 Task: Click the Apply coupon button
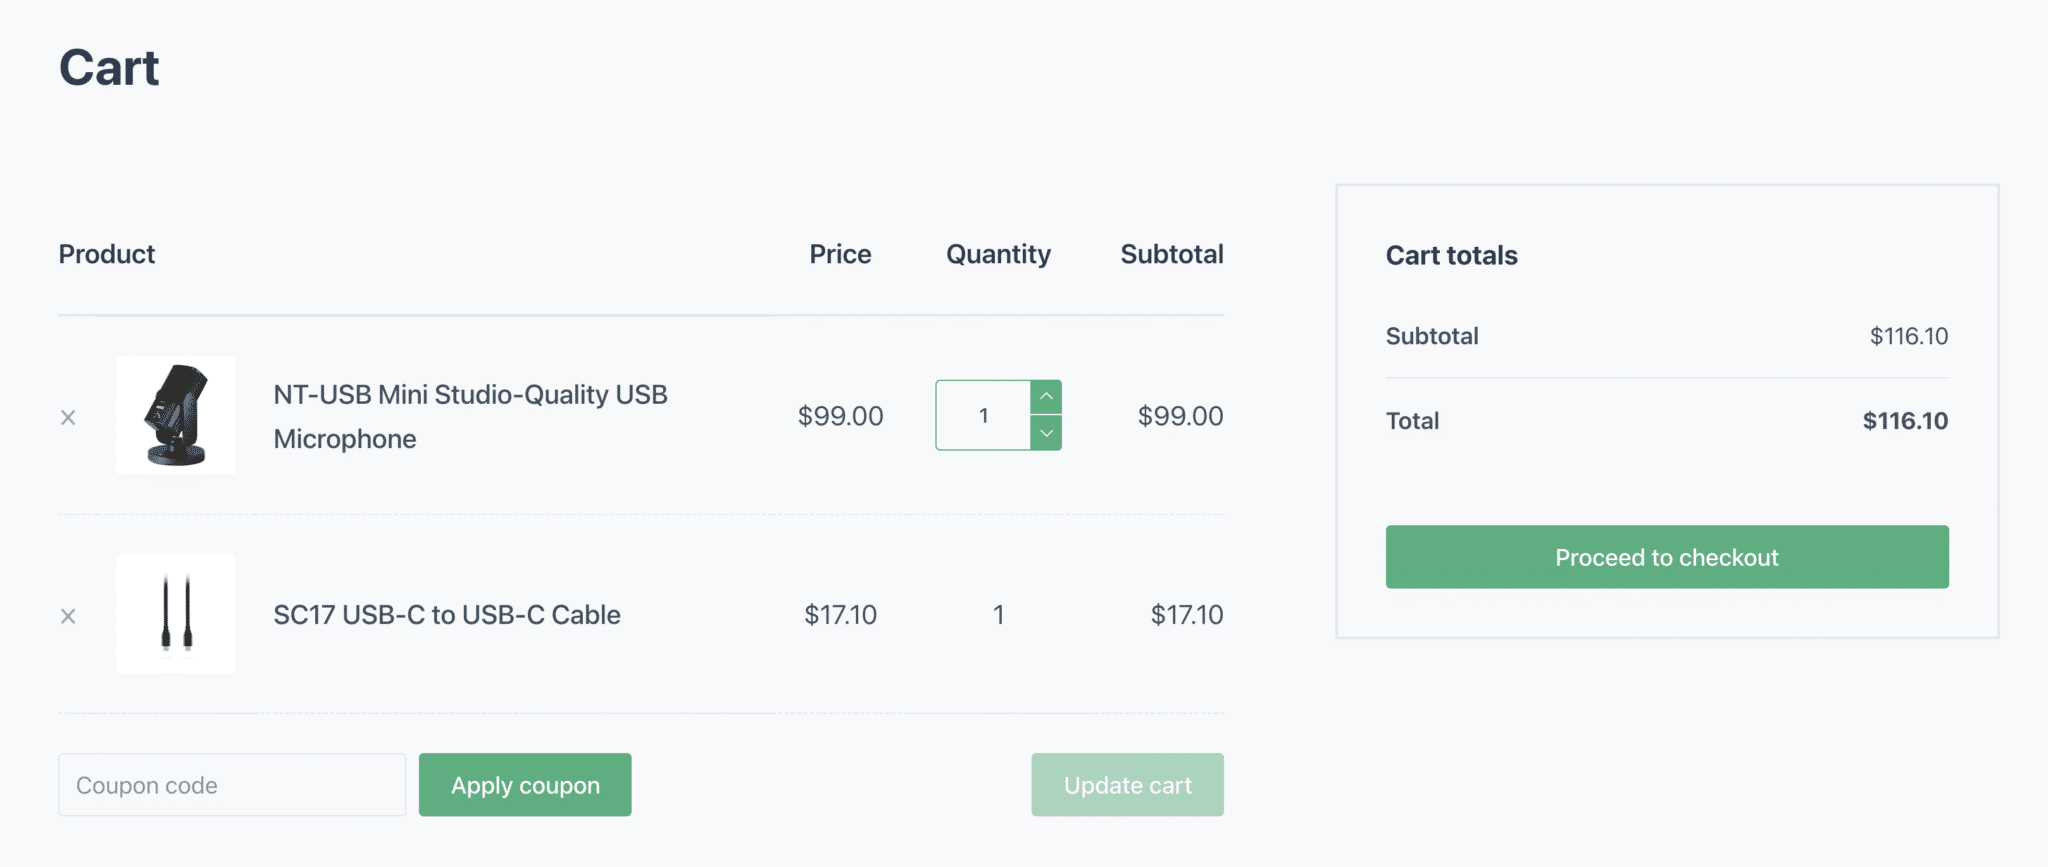(x=524, y=784)
